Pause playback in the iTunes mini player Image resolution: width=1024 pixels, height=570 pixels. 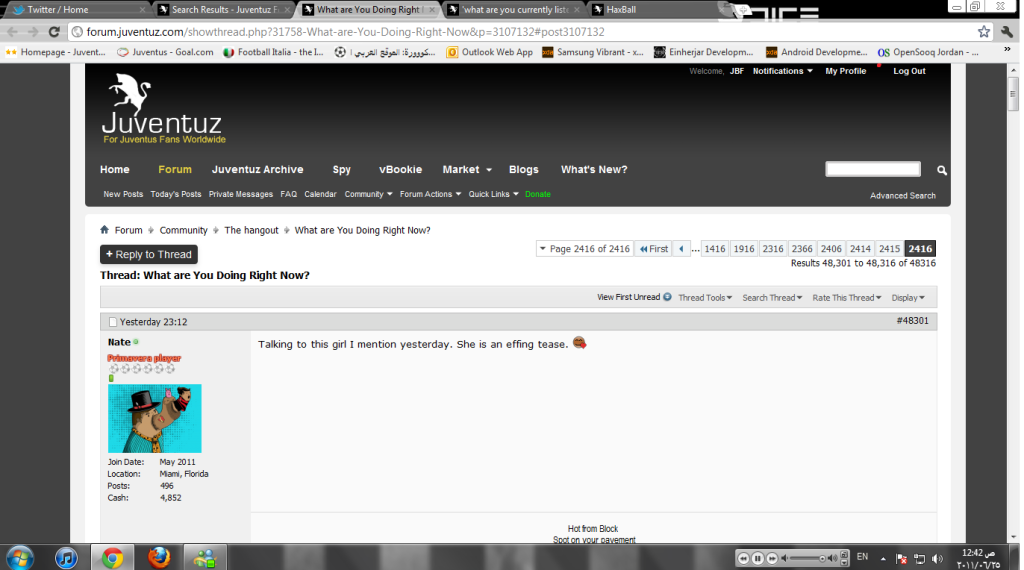click(758, 558)
